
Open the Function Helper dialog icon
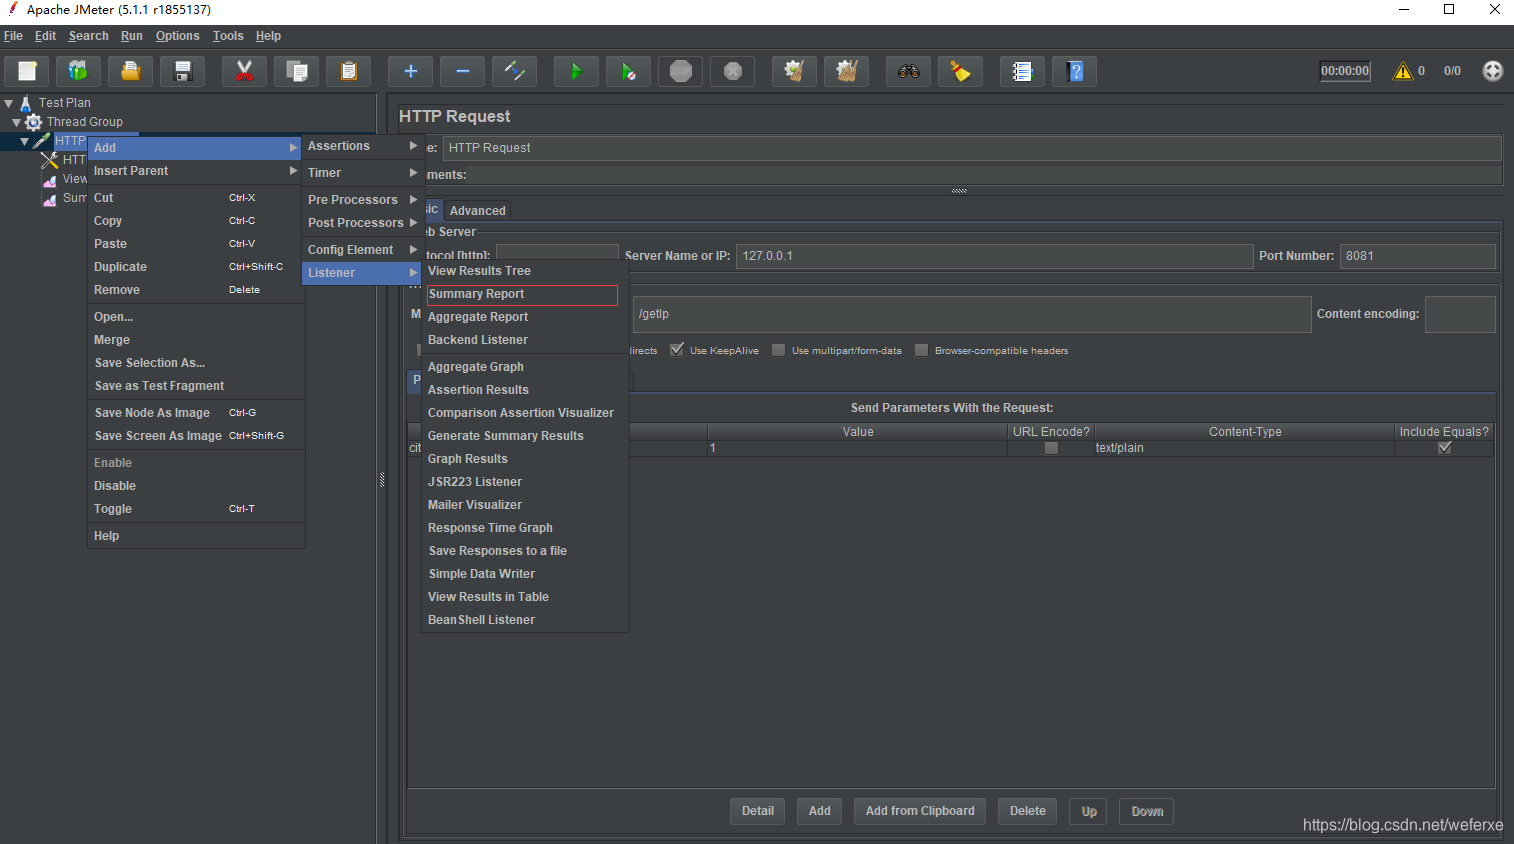click(x=1022, y=71)
